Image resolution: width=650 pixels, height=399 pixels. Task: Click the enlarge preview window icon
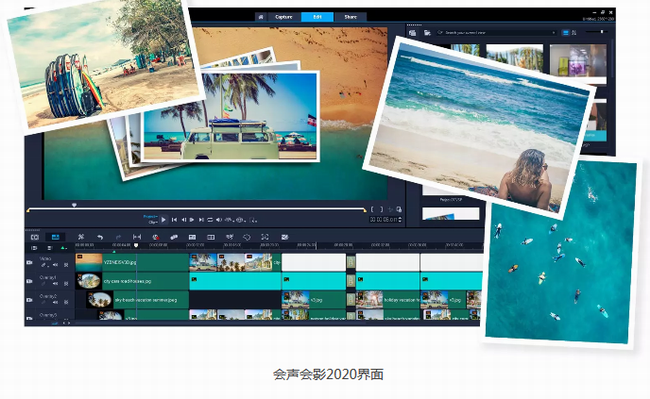(399, 210)
